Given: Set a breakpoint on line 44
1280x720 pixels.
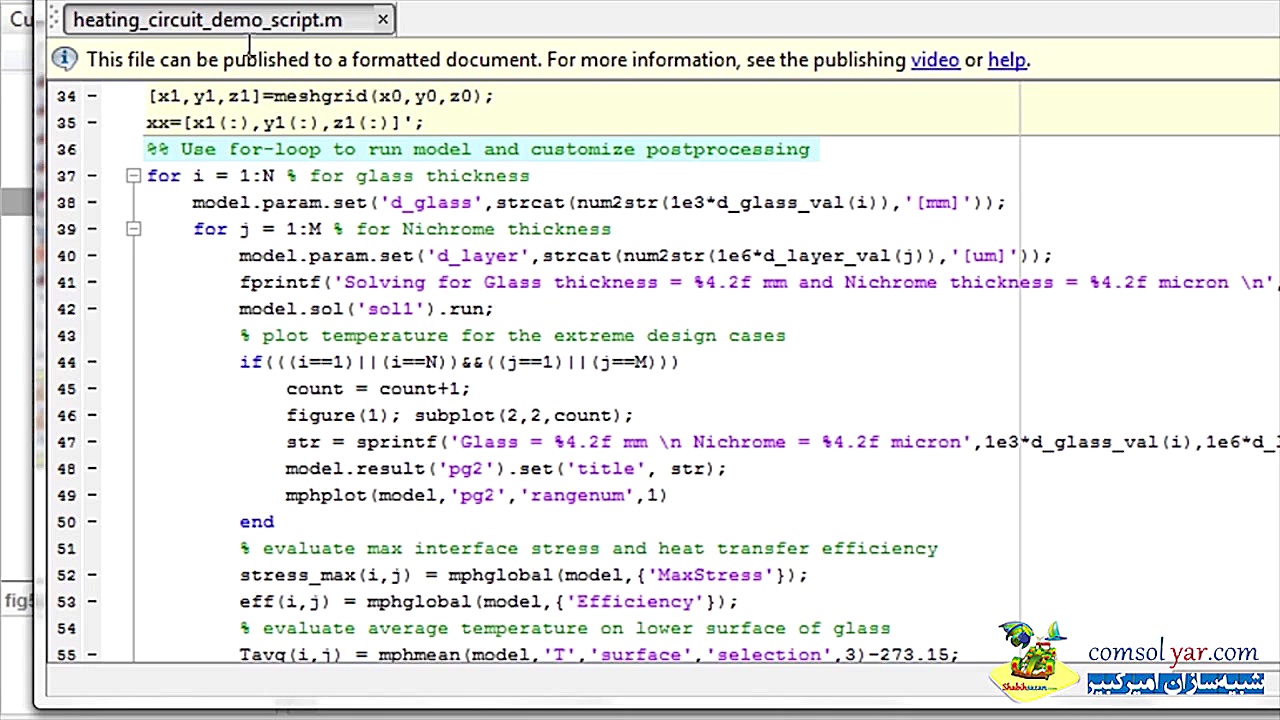Looking at the screenshot, I should tap(92, 362).
